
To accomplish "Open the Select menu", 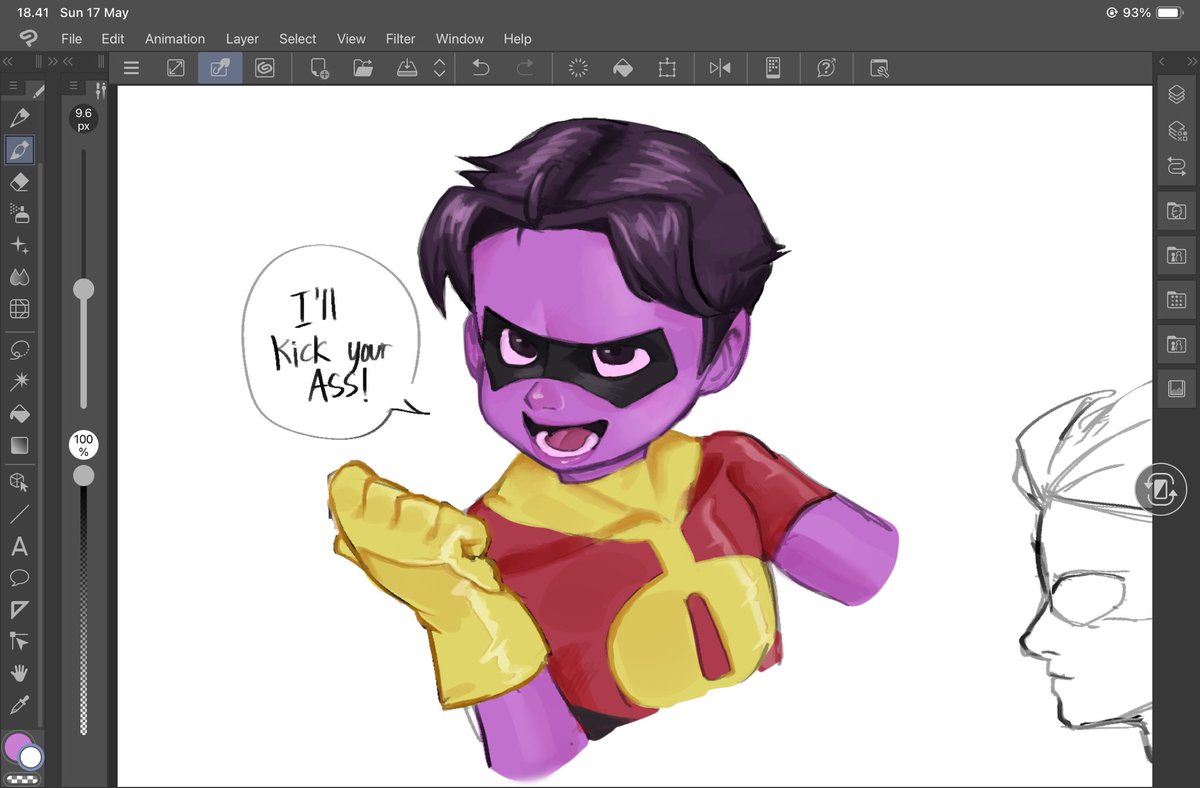I will pos(298,39).
